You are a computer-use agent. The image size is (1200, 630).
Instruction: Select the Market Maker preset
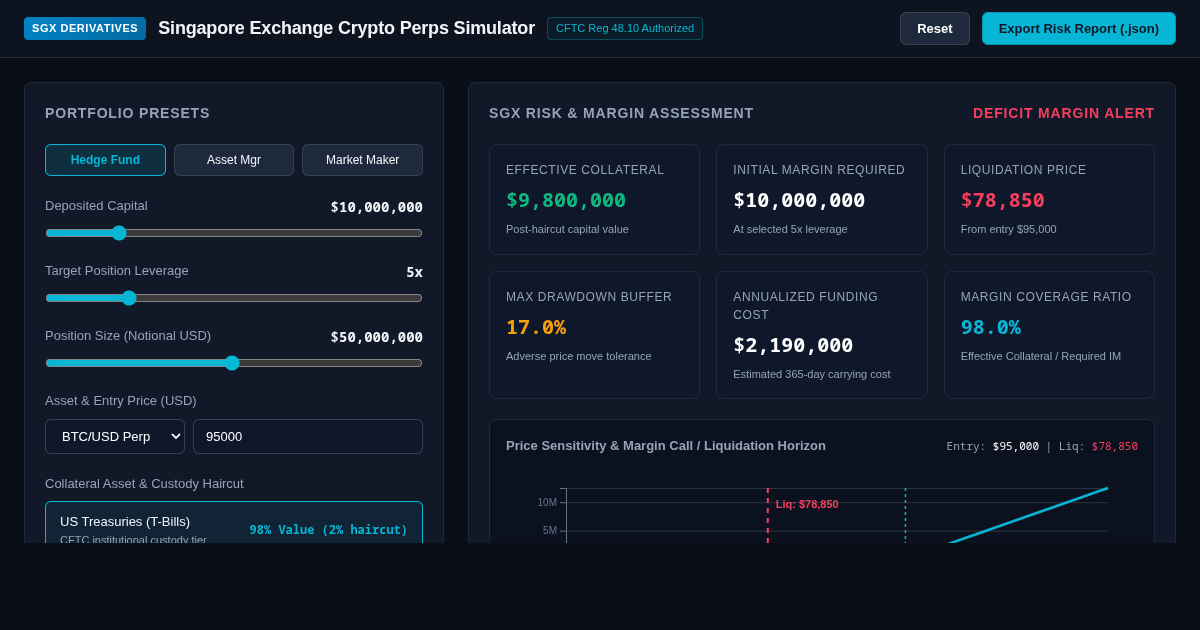pyautogui.click(x=362, y=160)
